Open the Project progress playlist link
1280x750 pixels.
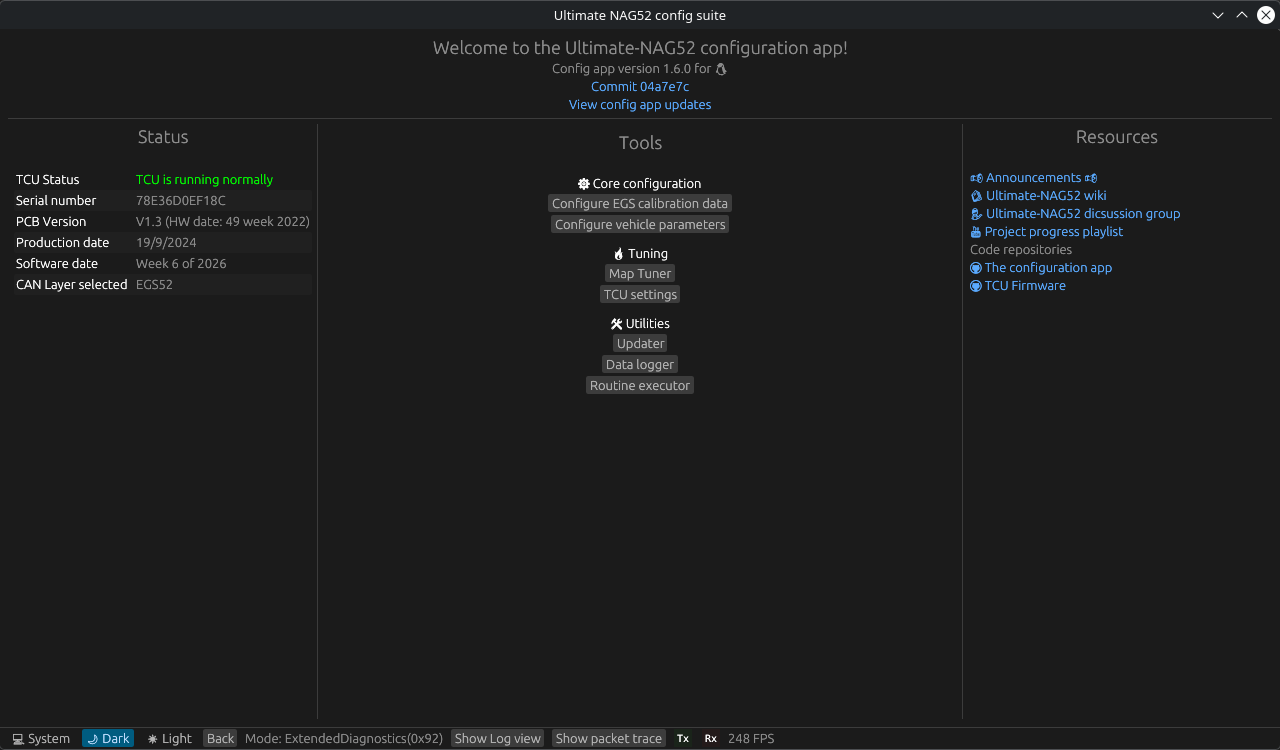click(1053, 232)
